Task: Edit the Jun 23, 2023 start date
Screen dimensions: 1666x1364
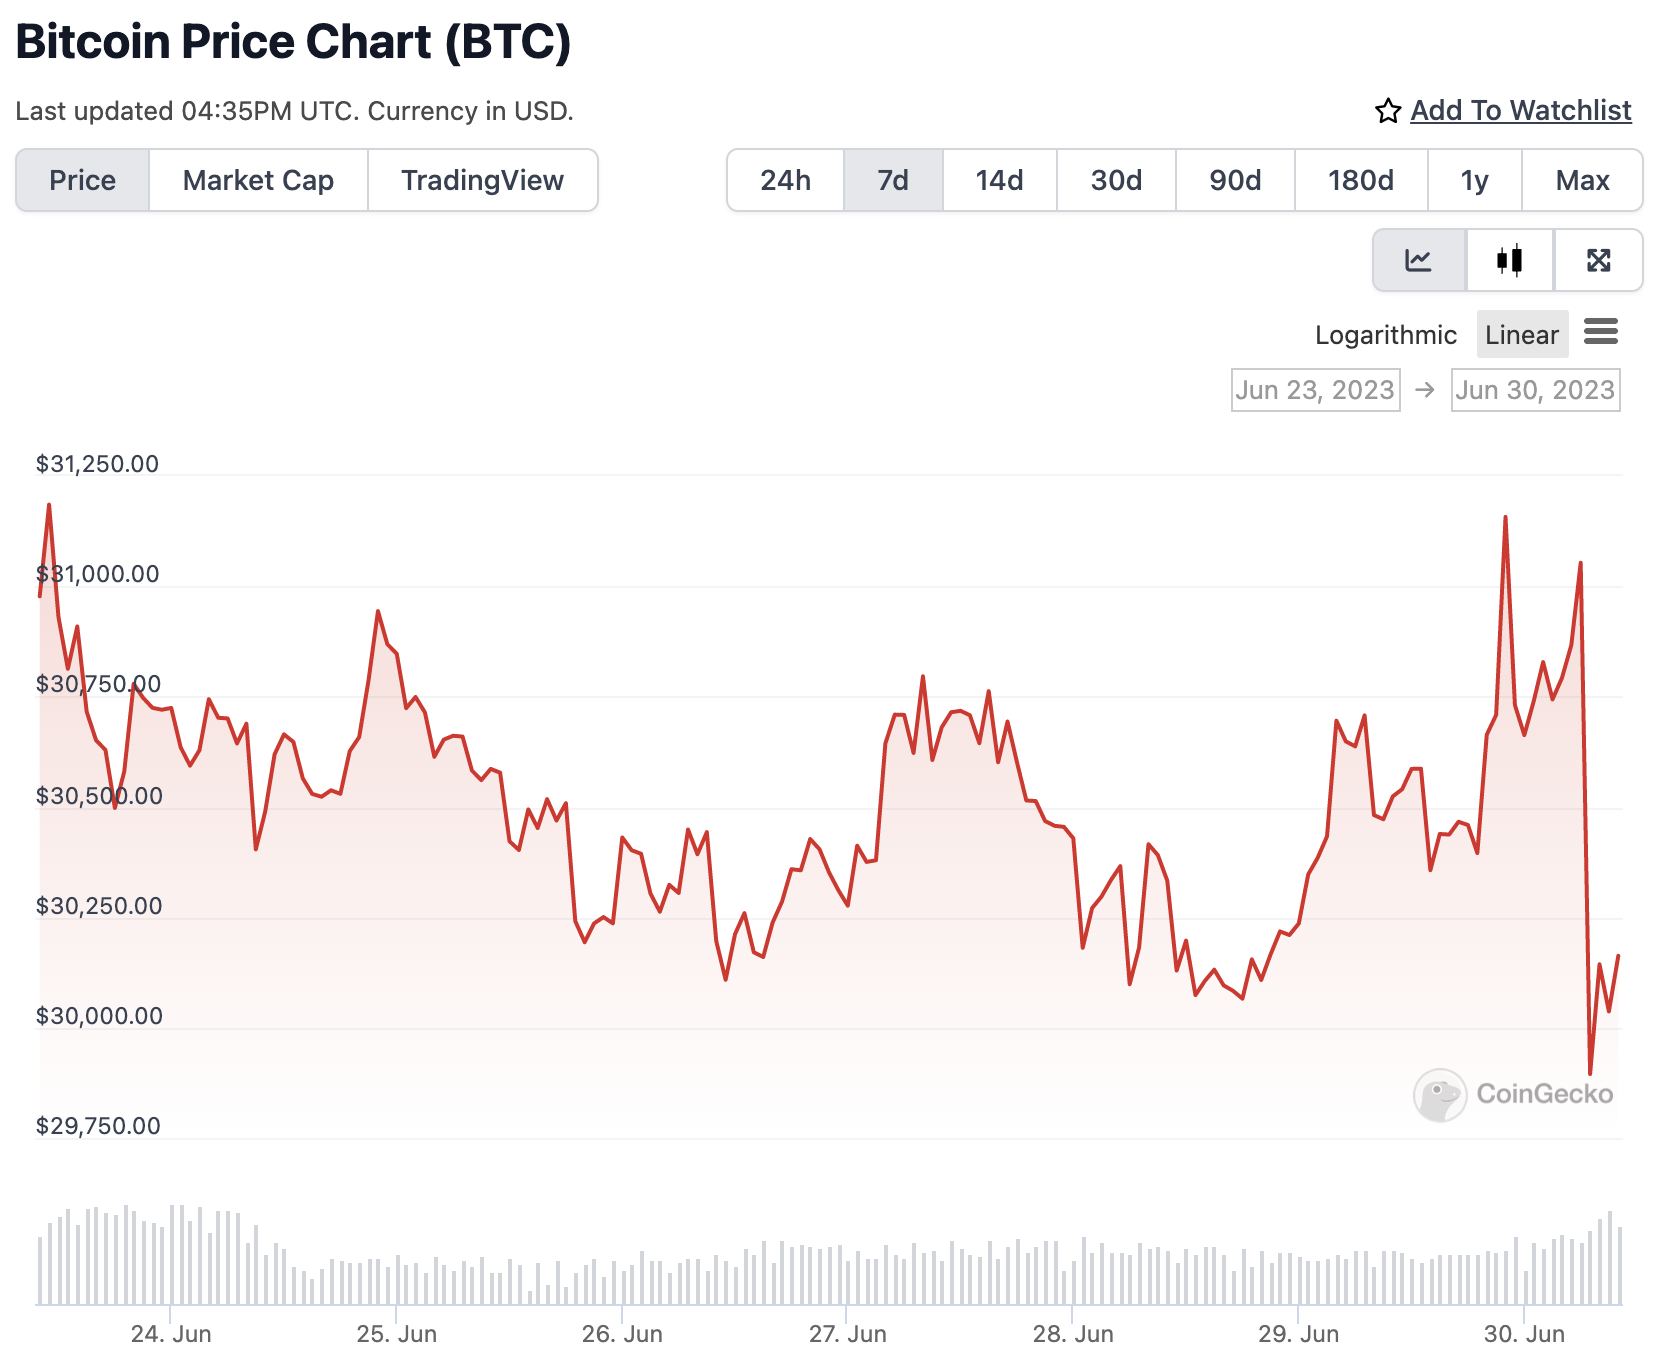Action: point(1315,390)
